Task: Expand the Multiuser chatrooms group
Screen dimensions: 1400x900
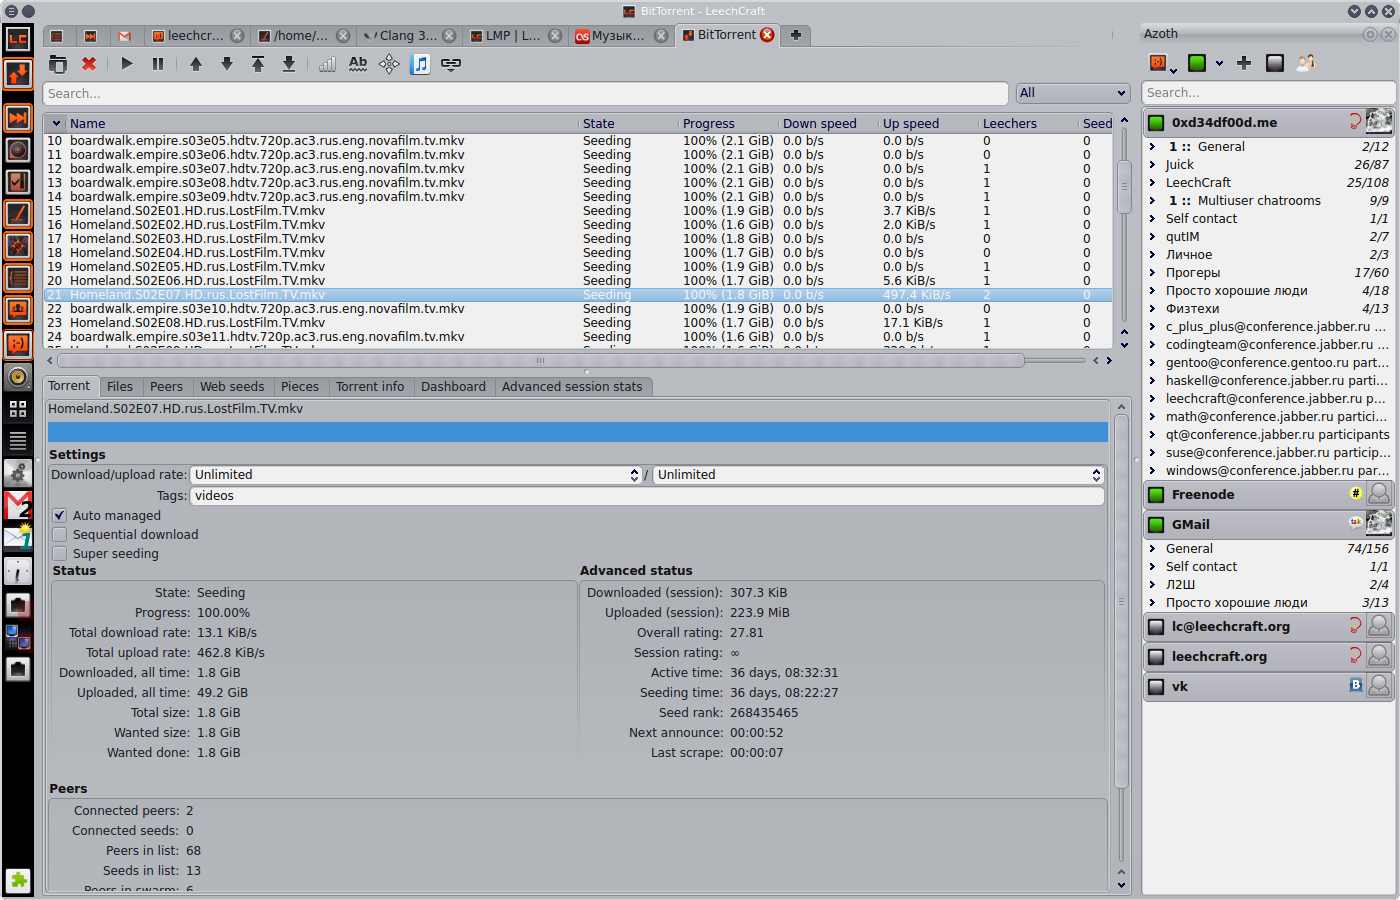Action: point(1153,201)
